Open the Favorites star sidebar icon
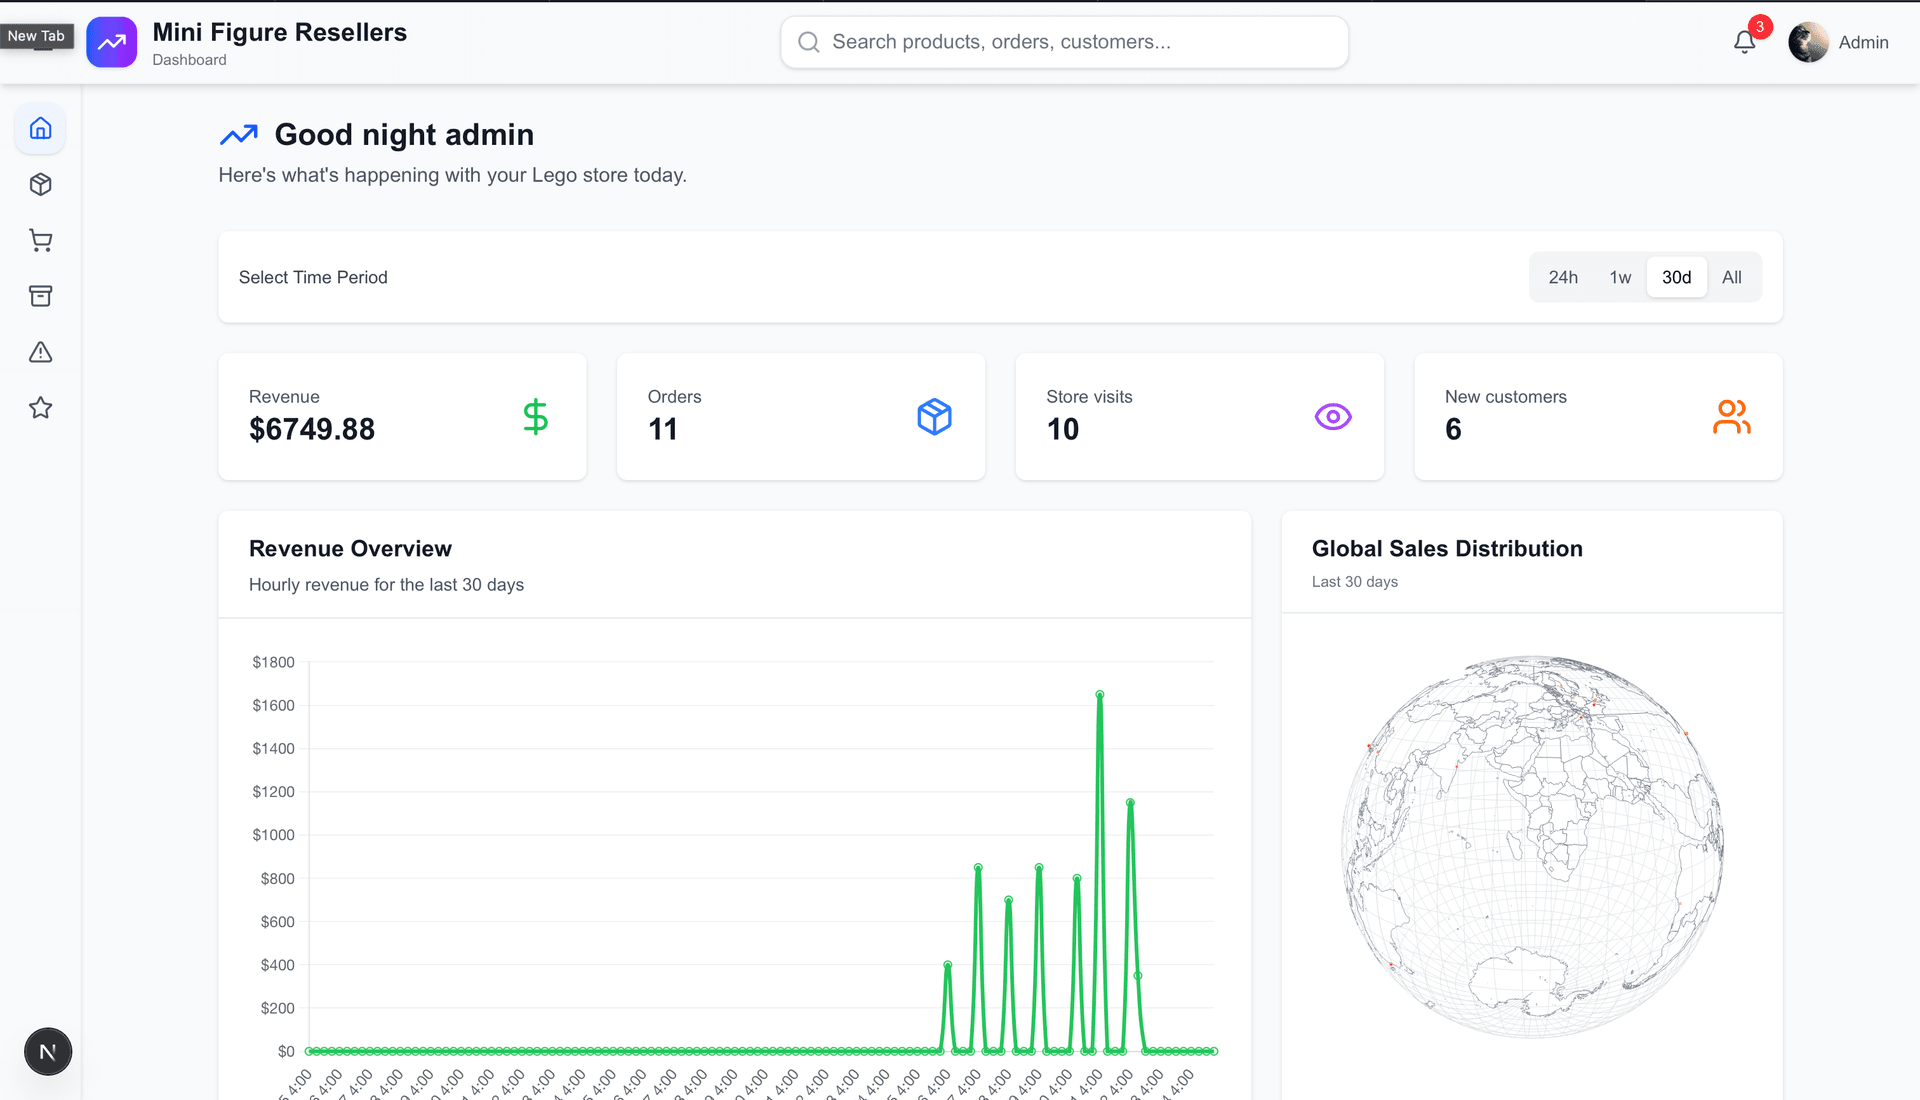This screenshot has height=1100, width=1920. click(40, 408)
